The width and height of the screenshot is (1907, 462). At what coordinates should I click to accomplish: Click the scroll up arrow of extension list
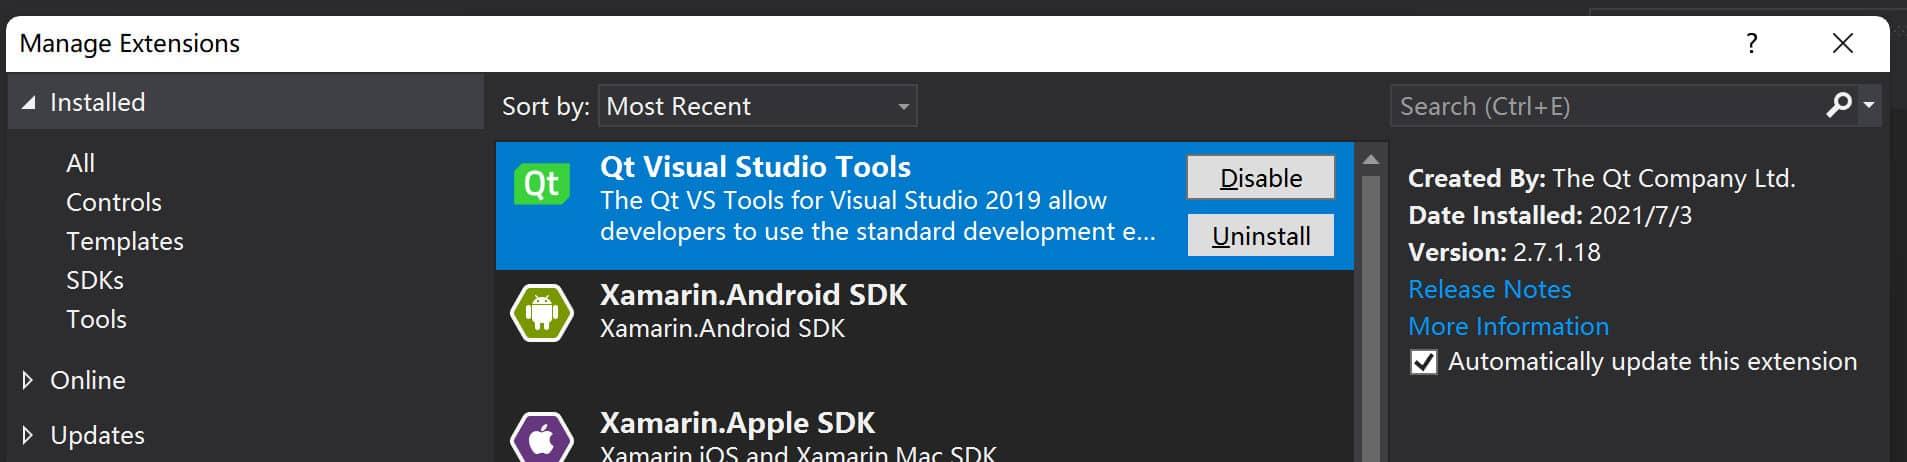click(1370, 160)
